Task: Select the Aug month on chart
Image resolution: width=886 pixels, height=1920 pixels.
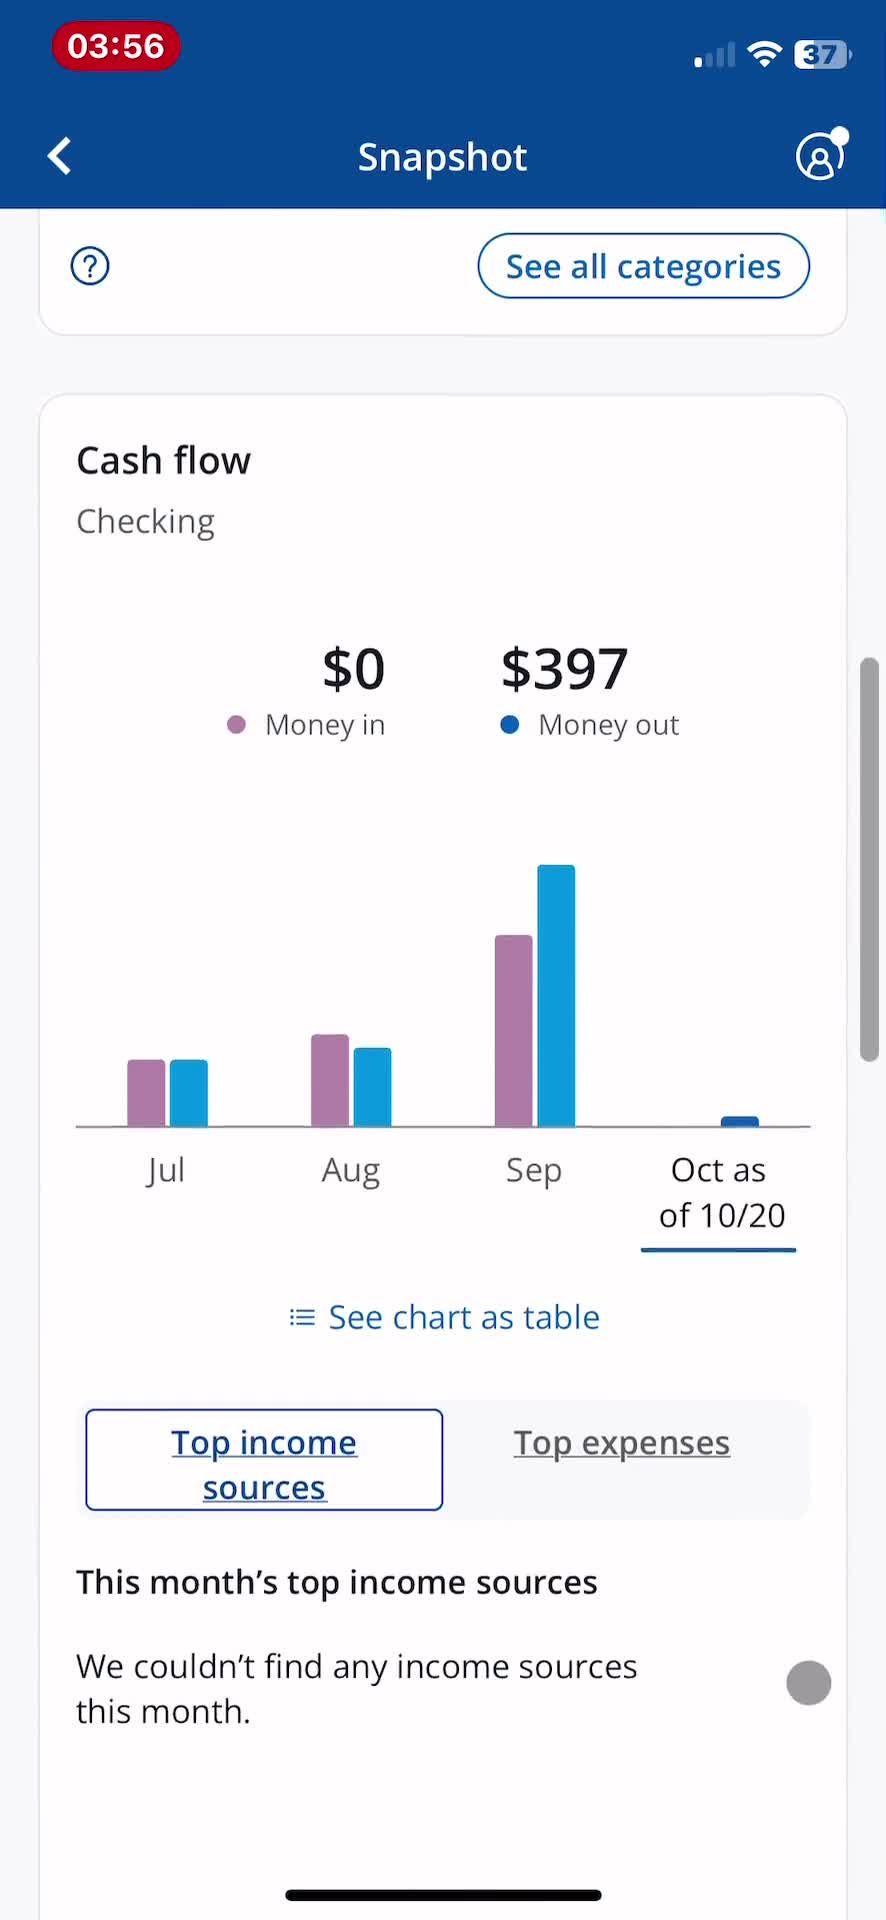Action: click(351, 1169)
